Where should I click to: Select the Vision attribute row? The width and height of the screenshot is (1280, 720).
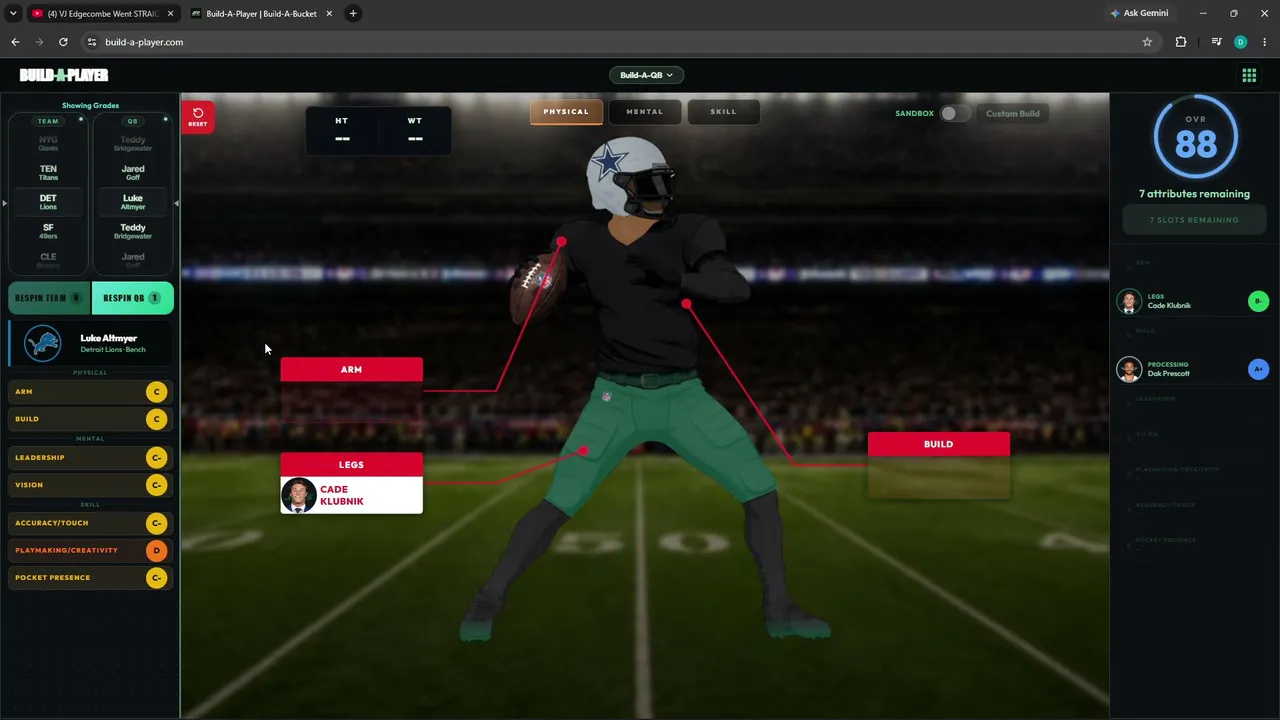coord(90,485)
